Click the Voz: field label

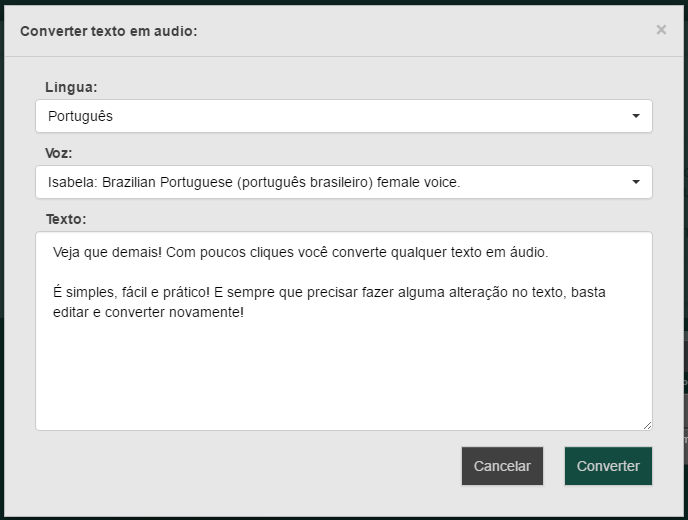click(58, 153)
